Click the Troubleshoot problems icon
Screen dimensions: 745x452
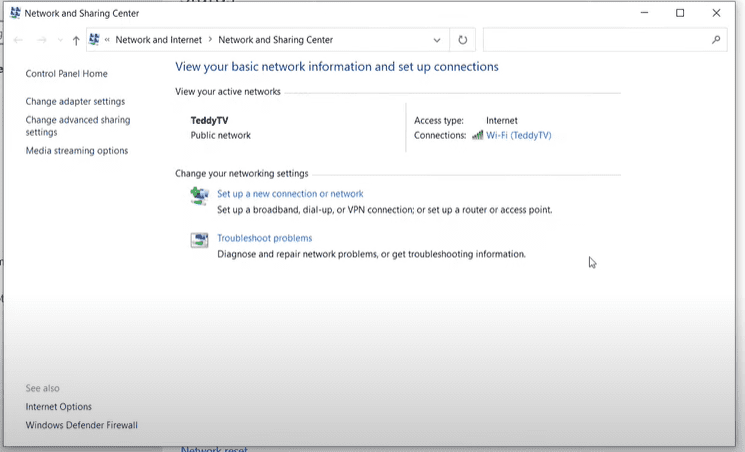199,240
